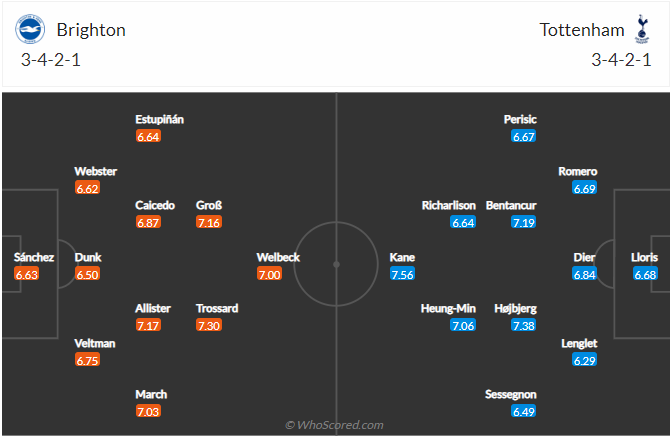Select Dunk's 6.50 rating badge
672x436 pixels.
tap(87, 274)
